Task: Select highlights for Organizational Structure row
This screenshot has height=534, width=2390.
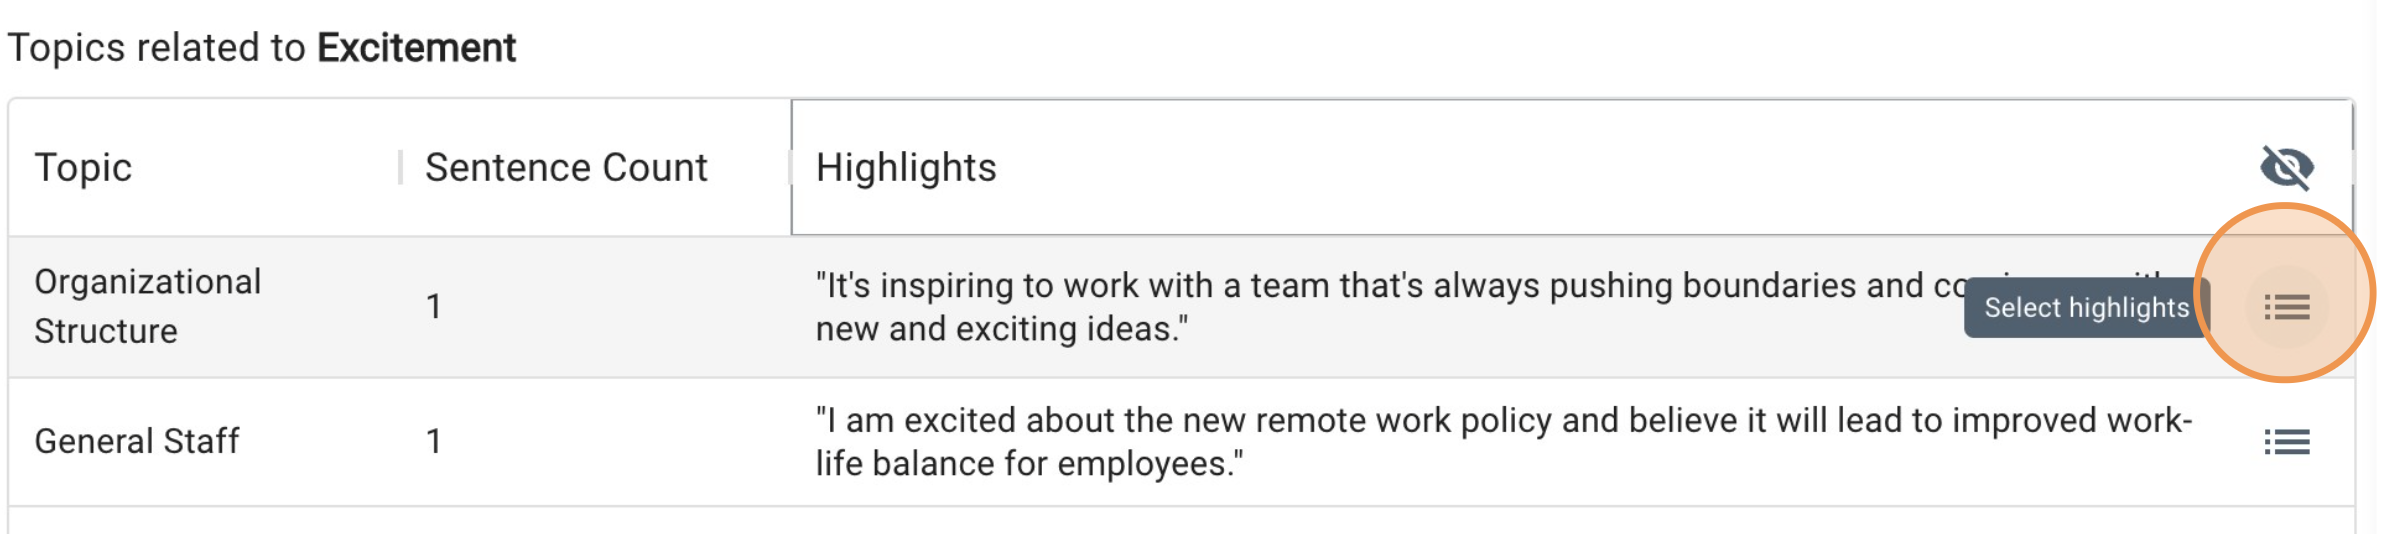Action: click(x=2286, y=307)
